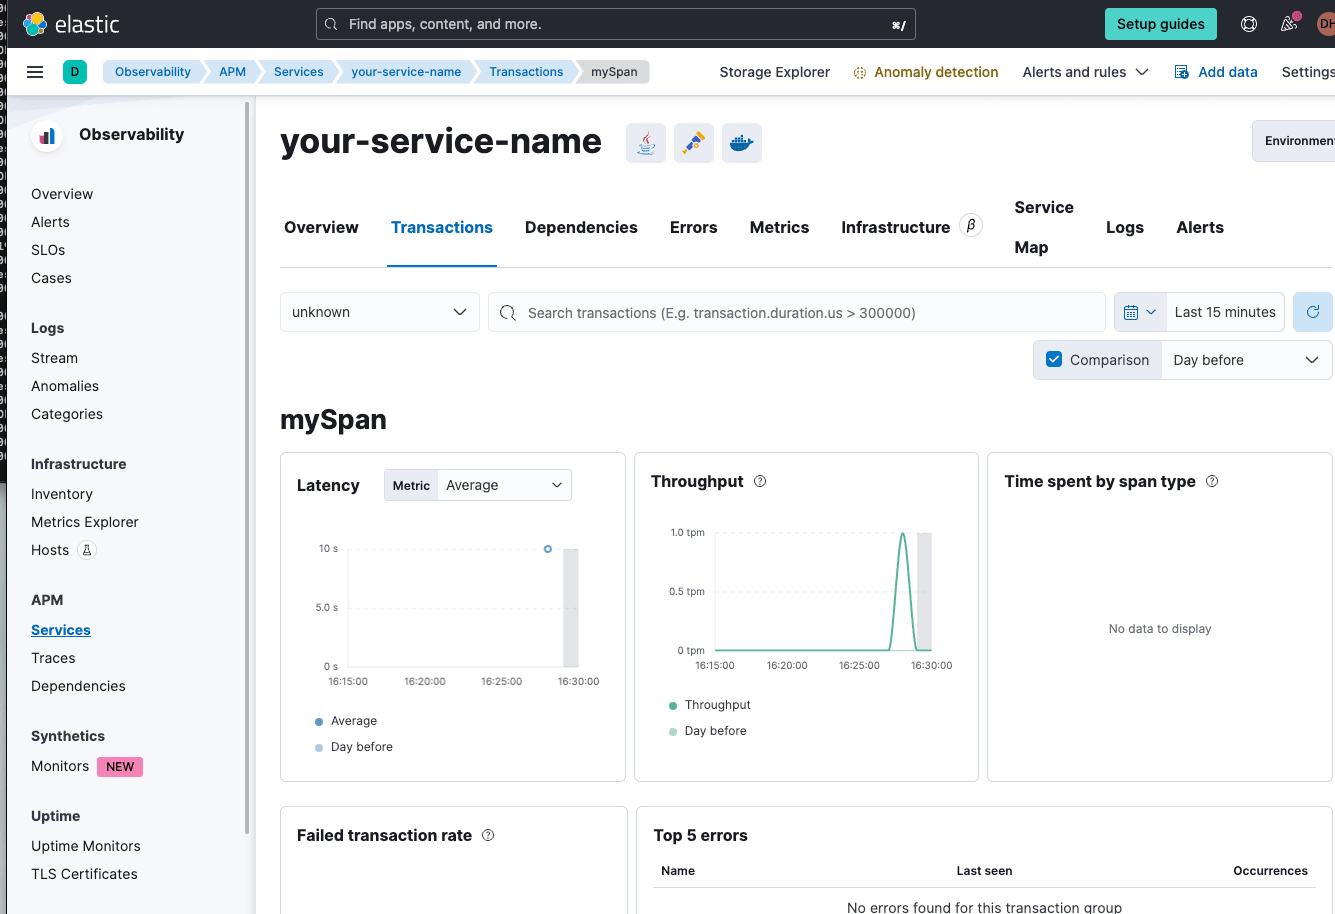
Task: Switch to the Dependencies tab
Action: pos(581,227)
